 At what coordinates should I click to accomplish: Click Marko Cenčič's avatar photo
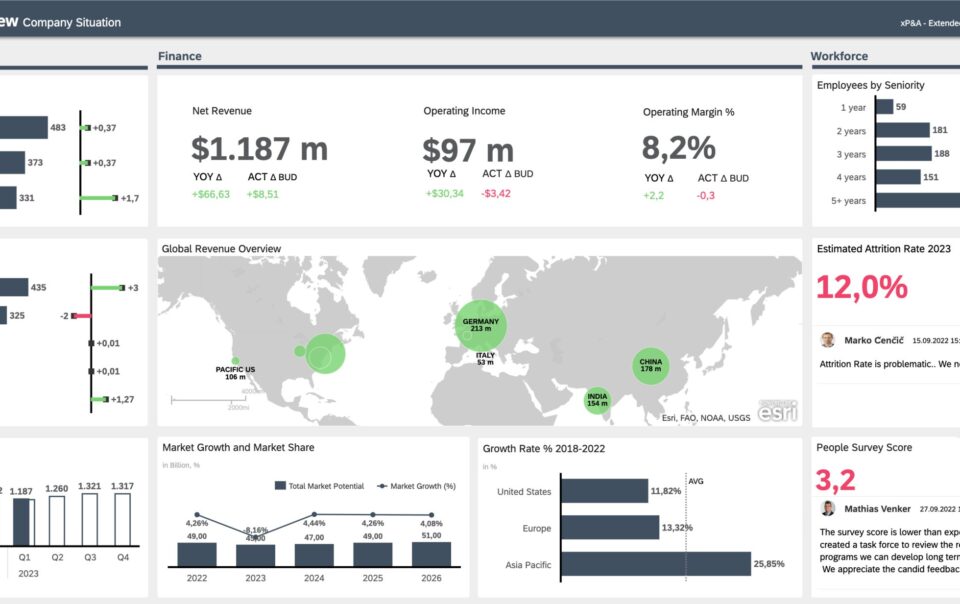pyautogui.click(x=827, y=340)
